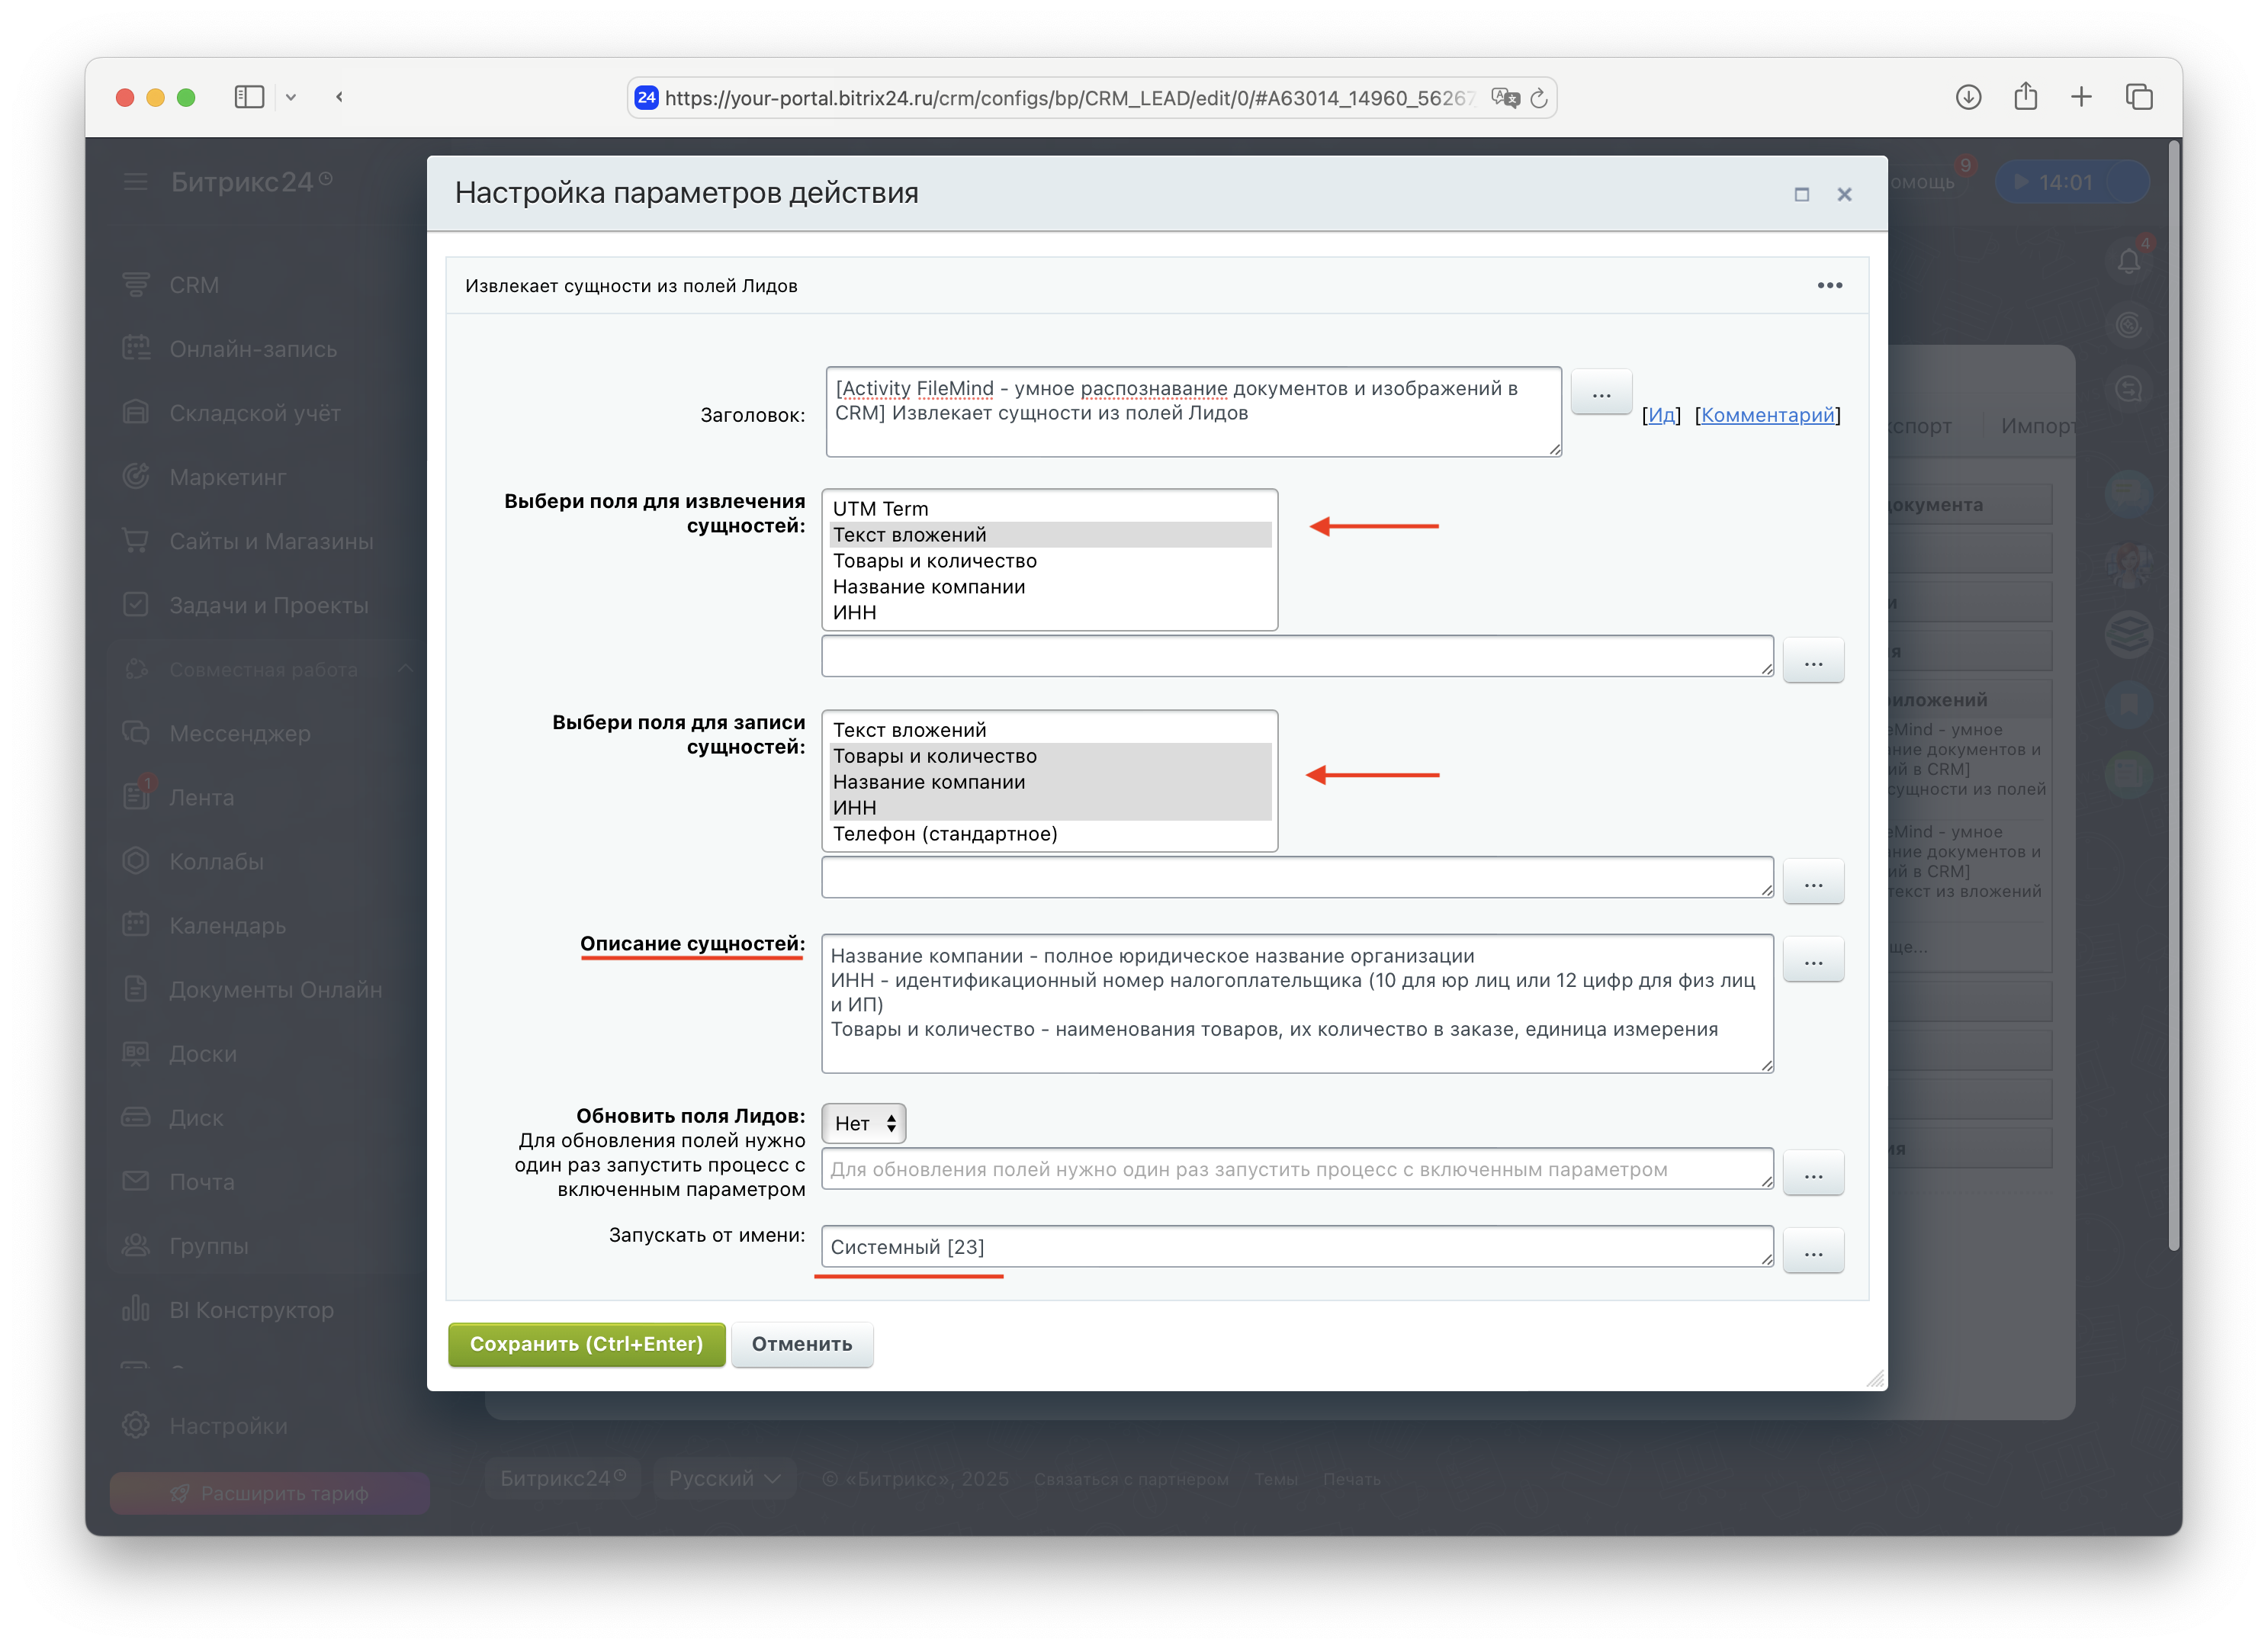This screenshot has width=2268, height=1649.
Task: Open Safari tab overview icon
Action: coord(2139,97)
